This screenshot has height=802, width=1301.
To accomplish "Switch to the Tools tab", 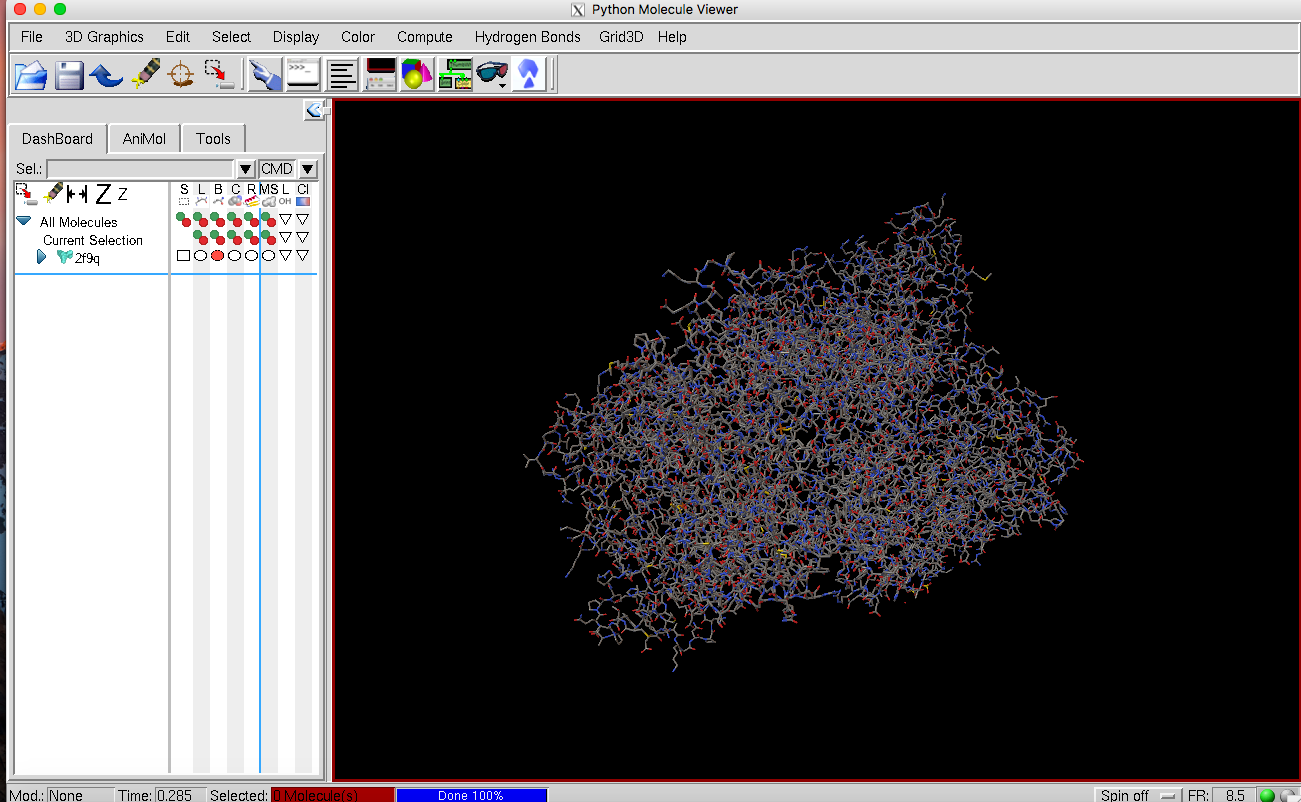I will (213, 139).
